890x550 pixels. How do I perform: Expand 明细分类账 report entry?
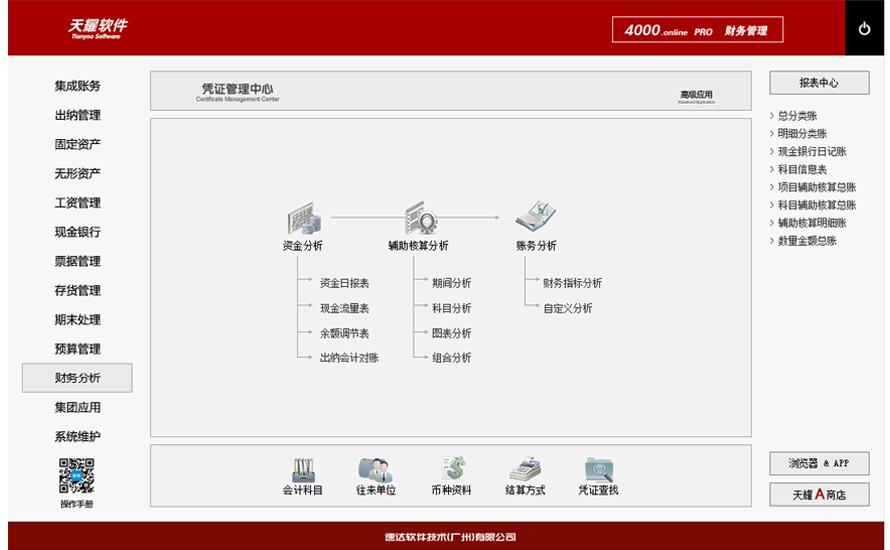pyautogui.click(x=802, y=134)
